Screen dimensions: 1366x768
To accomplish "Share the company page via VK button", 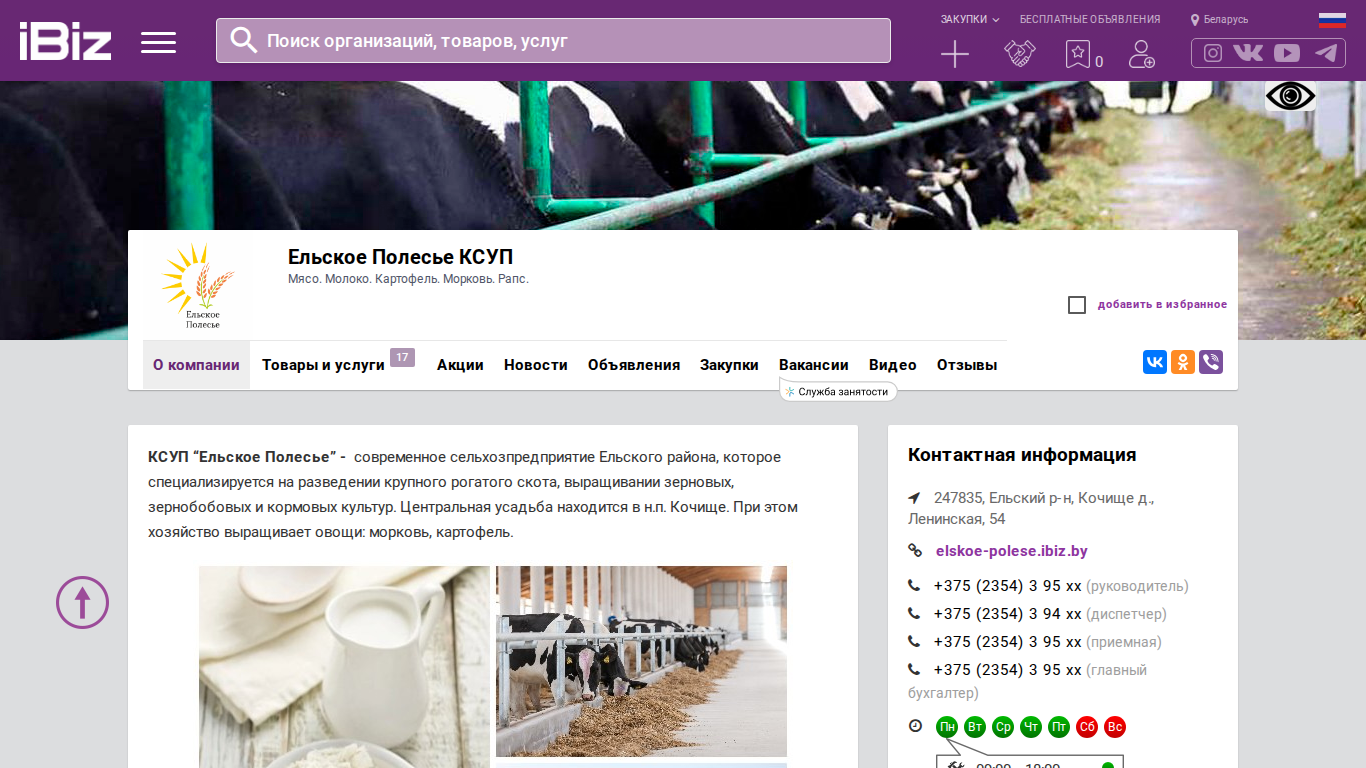I will 1155,362.
